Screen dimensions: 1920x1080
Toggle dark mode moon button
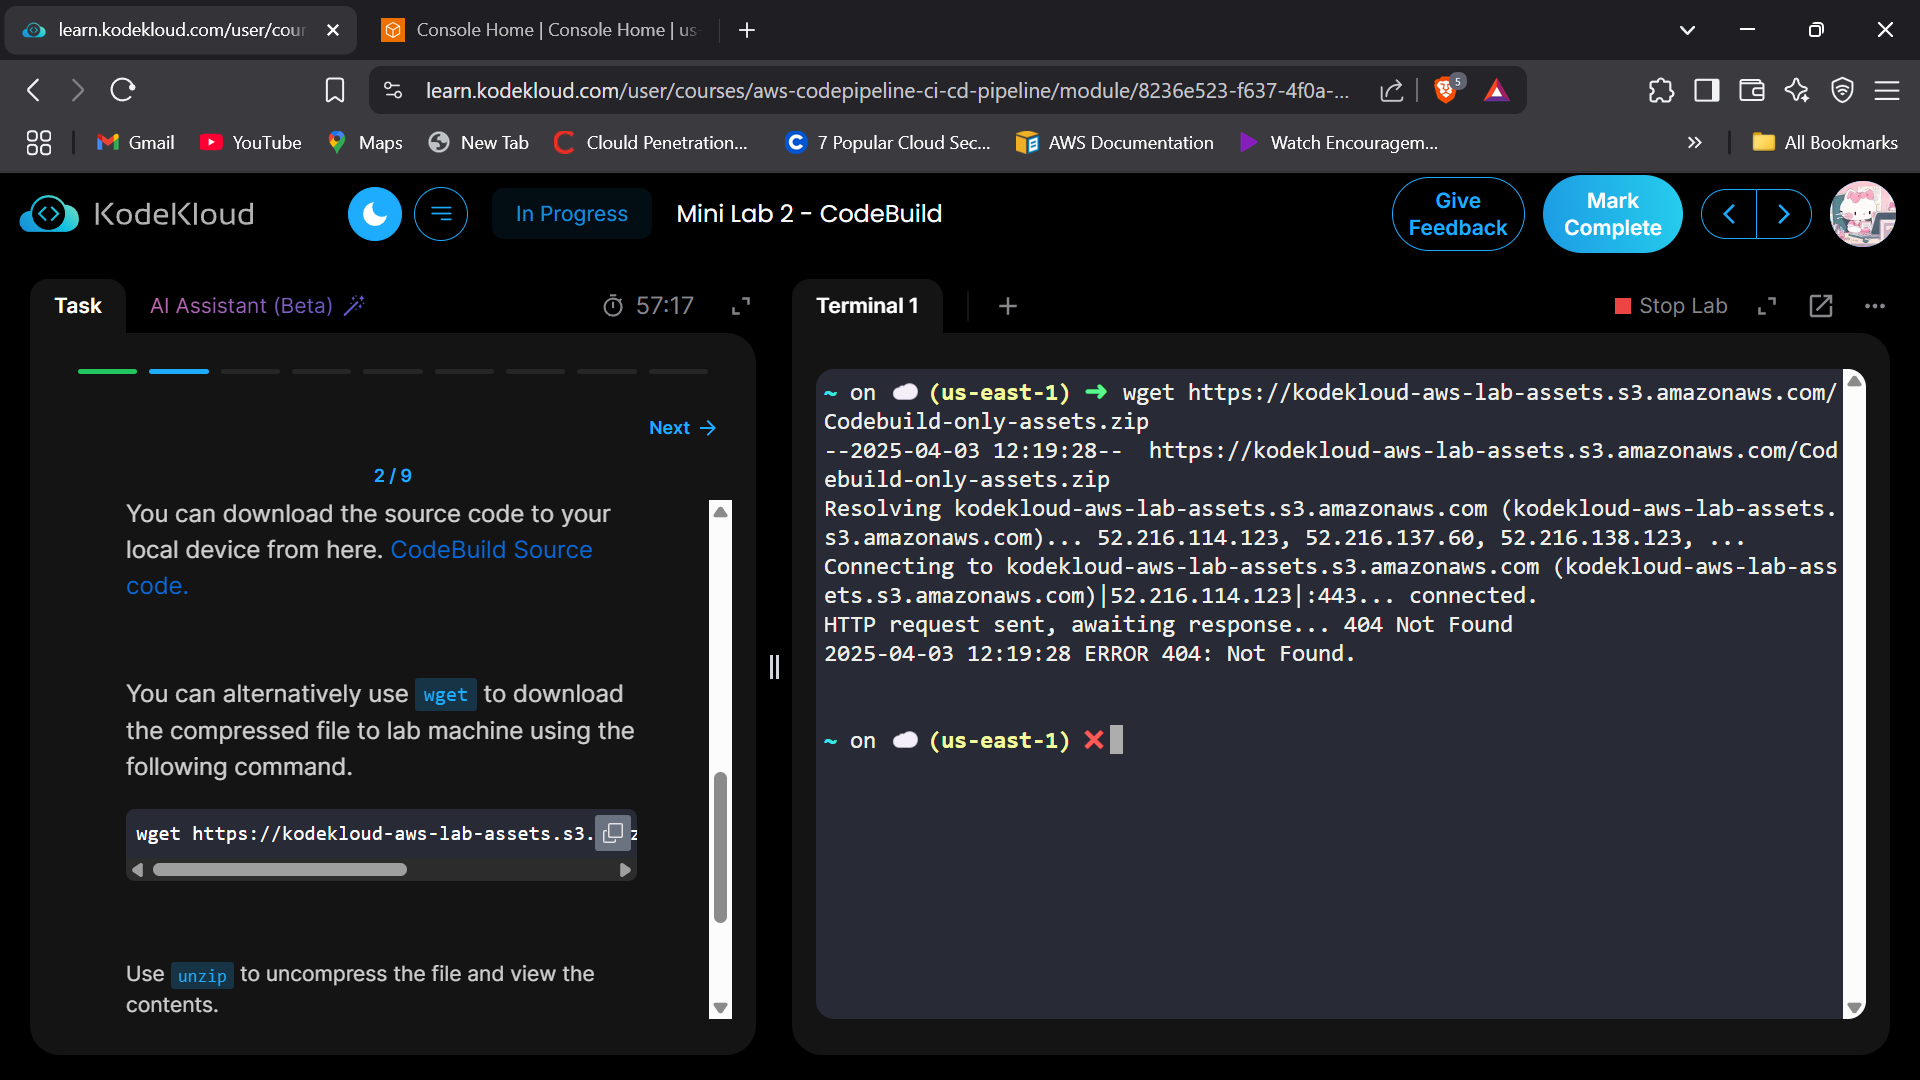374,214
